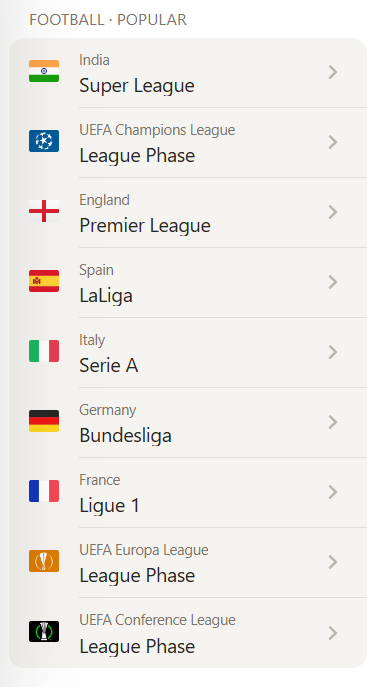The image size is (370, 687).
Task: Open the chevron beside Serie A
Action: pyautogui.click(x=333, y=352)
